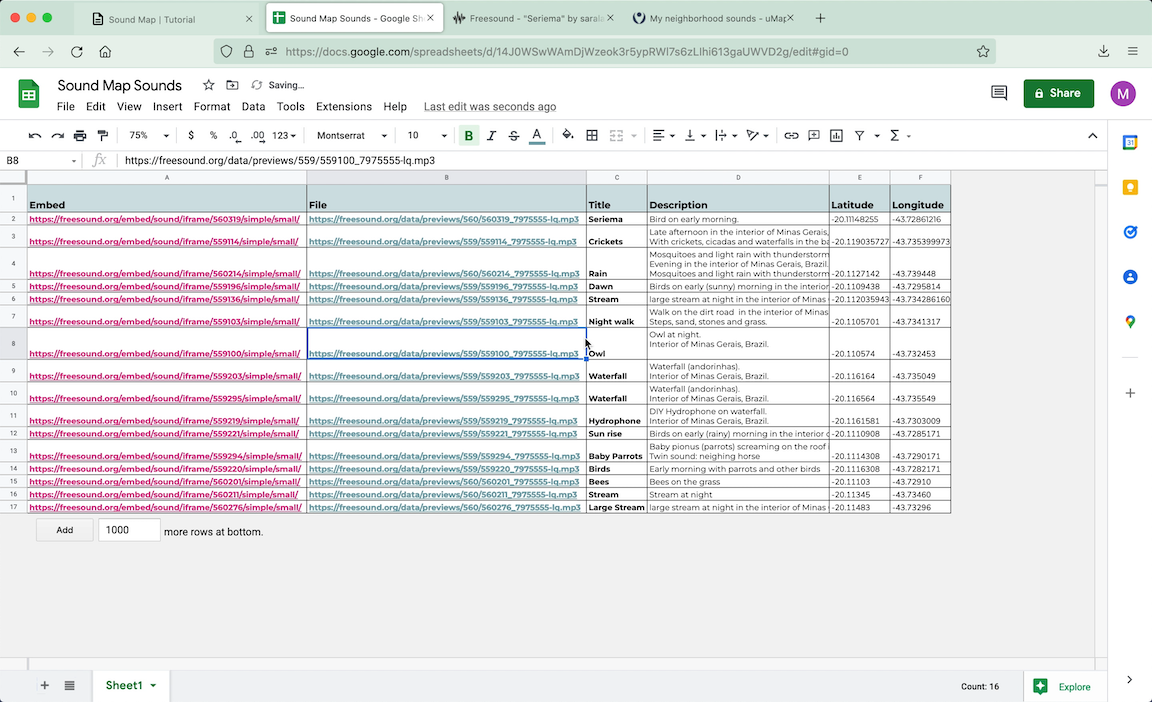Toggle Strikethrough formatting
Image resolution: width=1152 pixels, height=702 pixels.
point(514,136)
